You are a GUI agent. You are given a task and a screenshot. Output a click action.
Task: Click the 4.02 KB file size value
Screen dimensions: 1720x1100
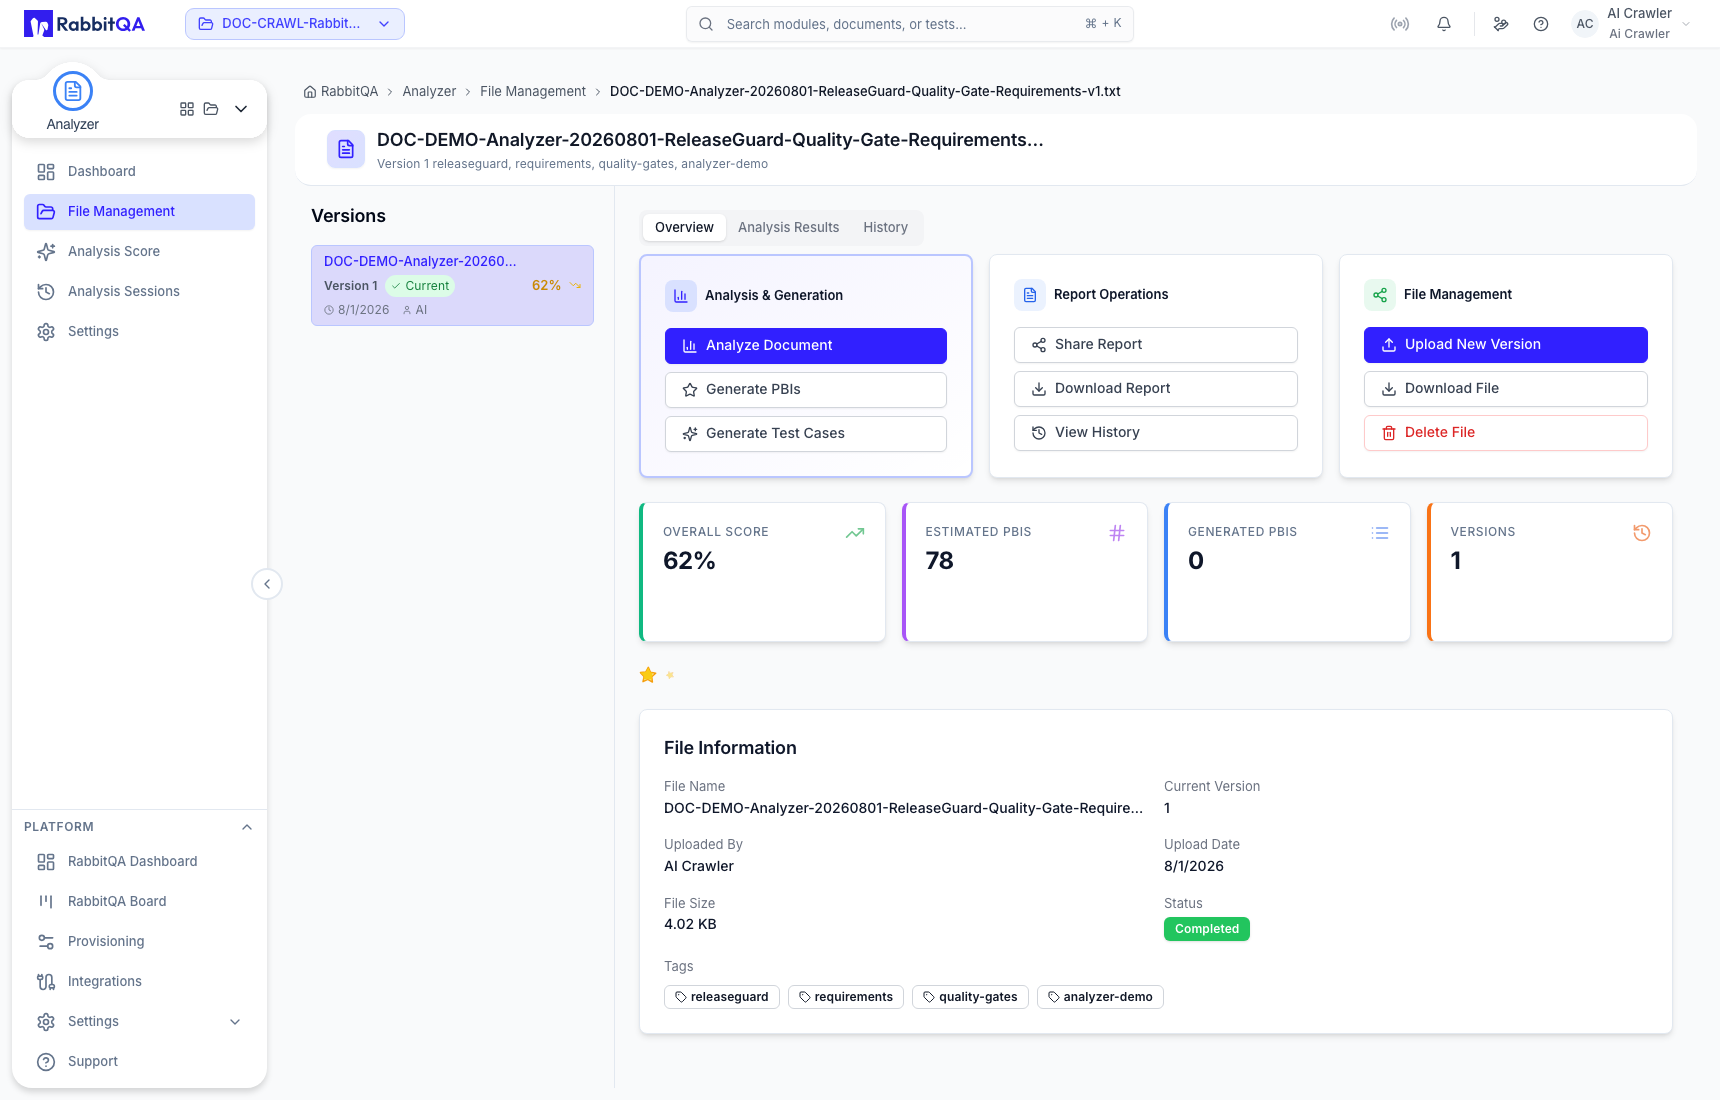click(690, 925)
